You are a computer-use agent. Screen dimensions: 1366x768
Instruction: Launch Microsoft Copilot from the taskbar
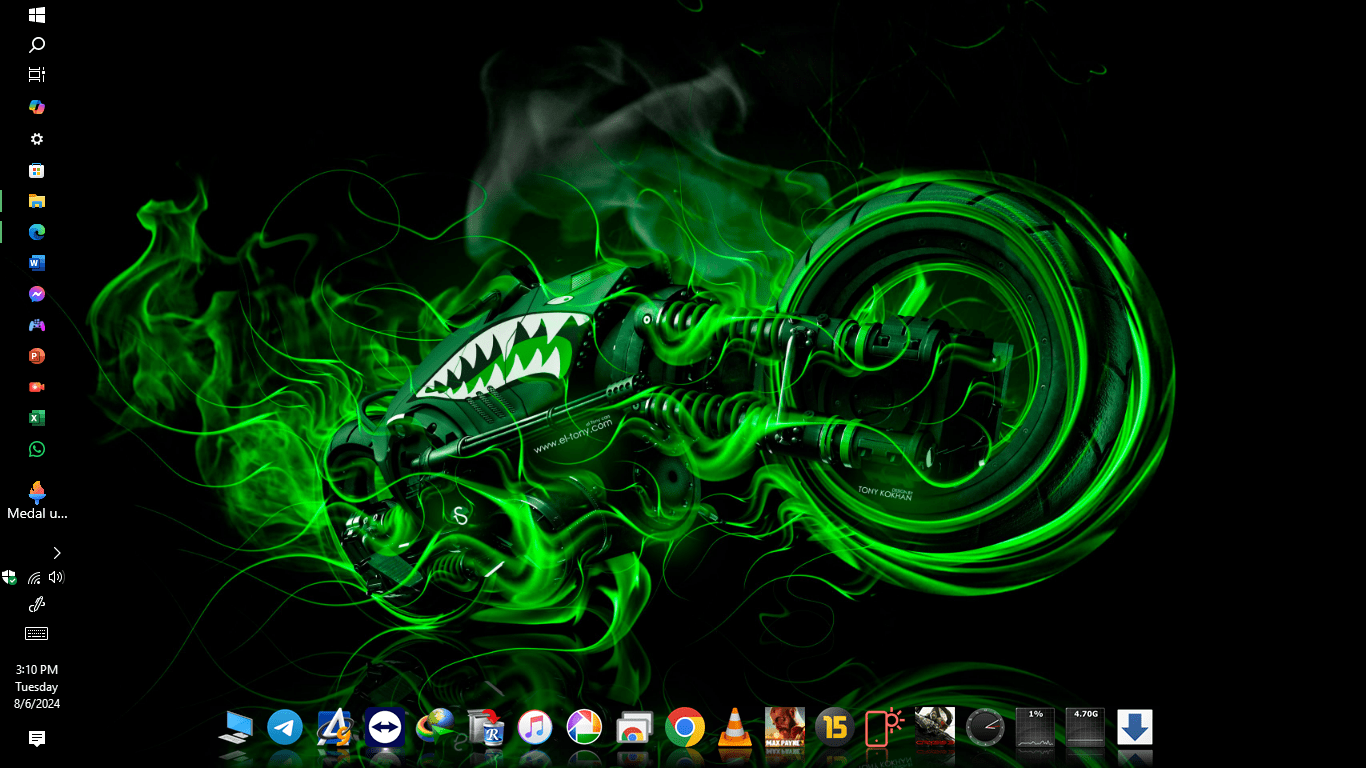(x=37, y=107)
